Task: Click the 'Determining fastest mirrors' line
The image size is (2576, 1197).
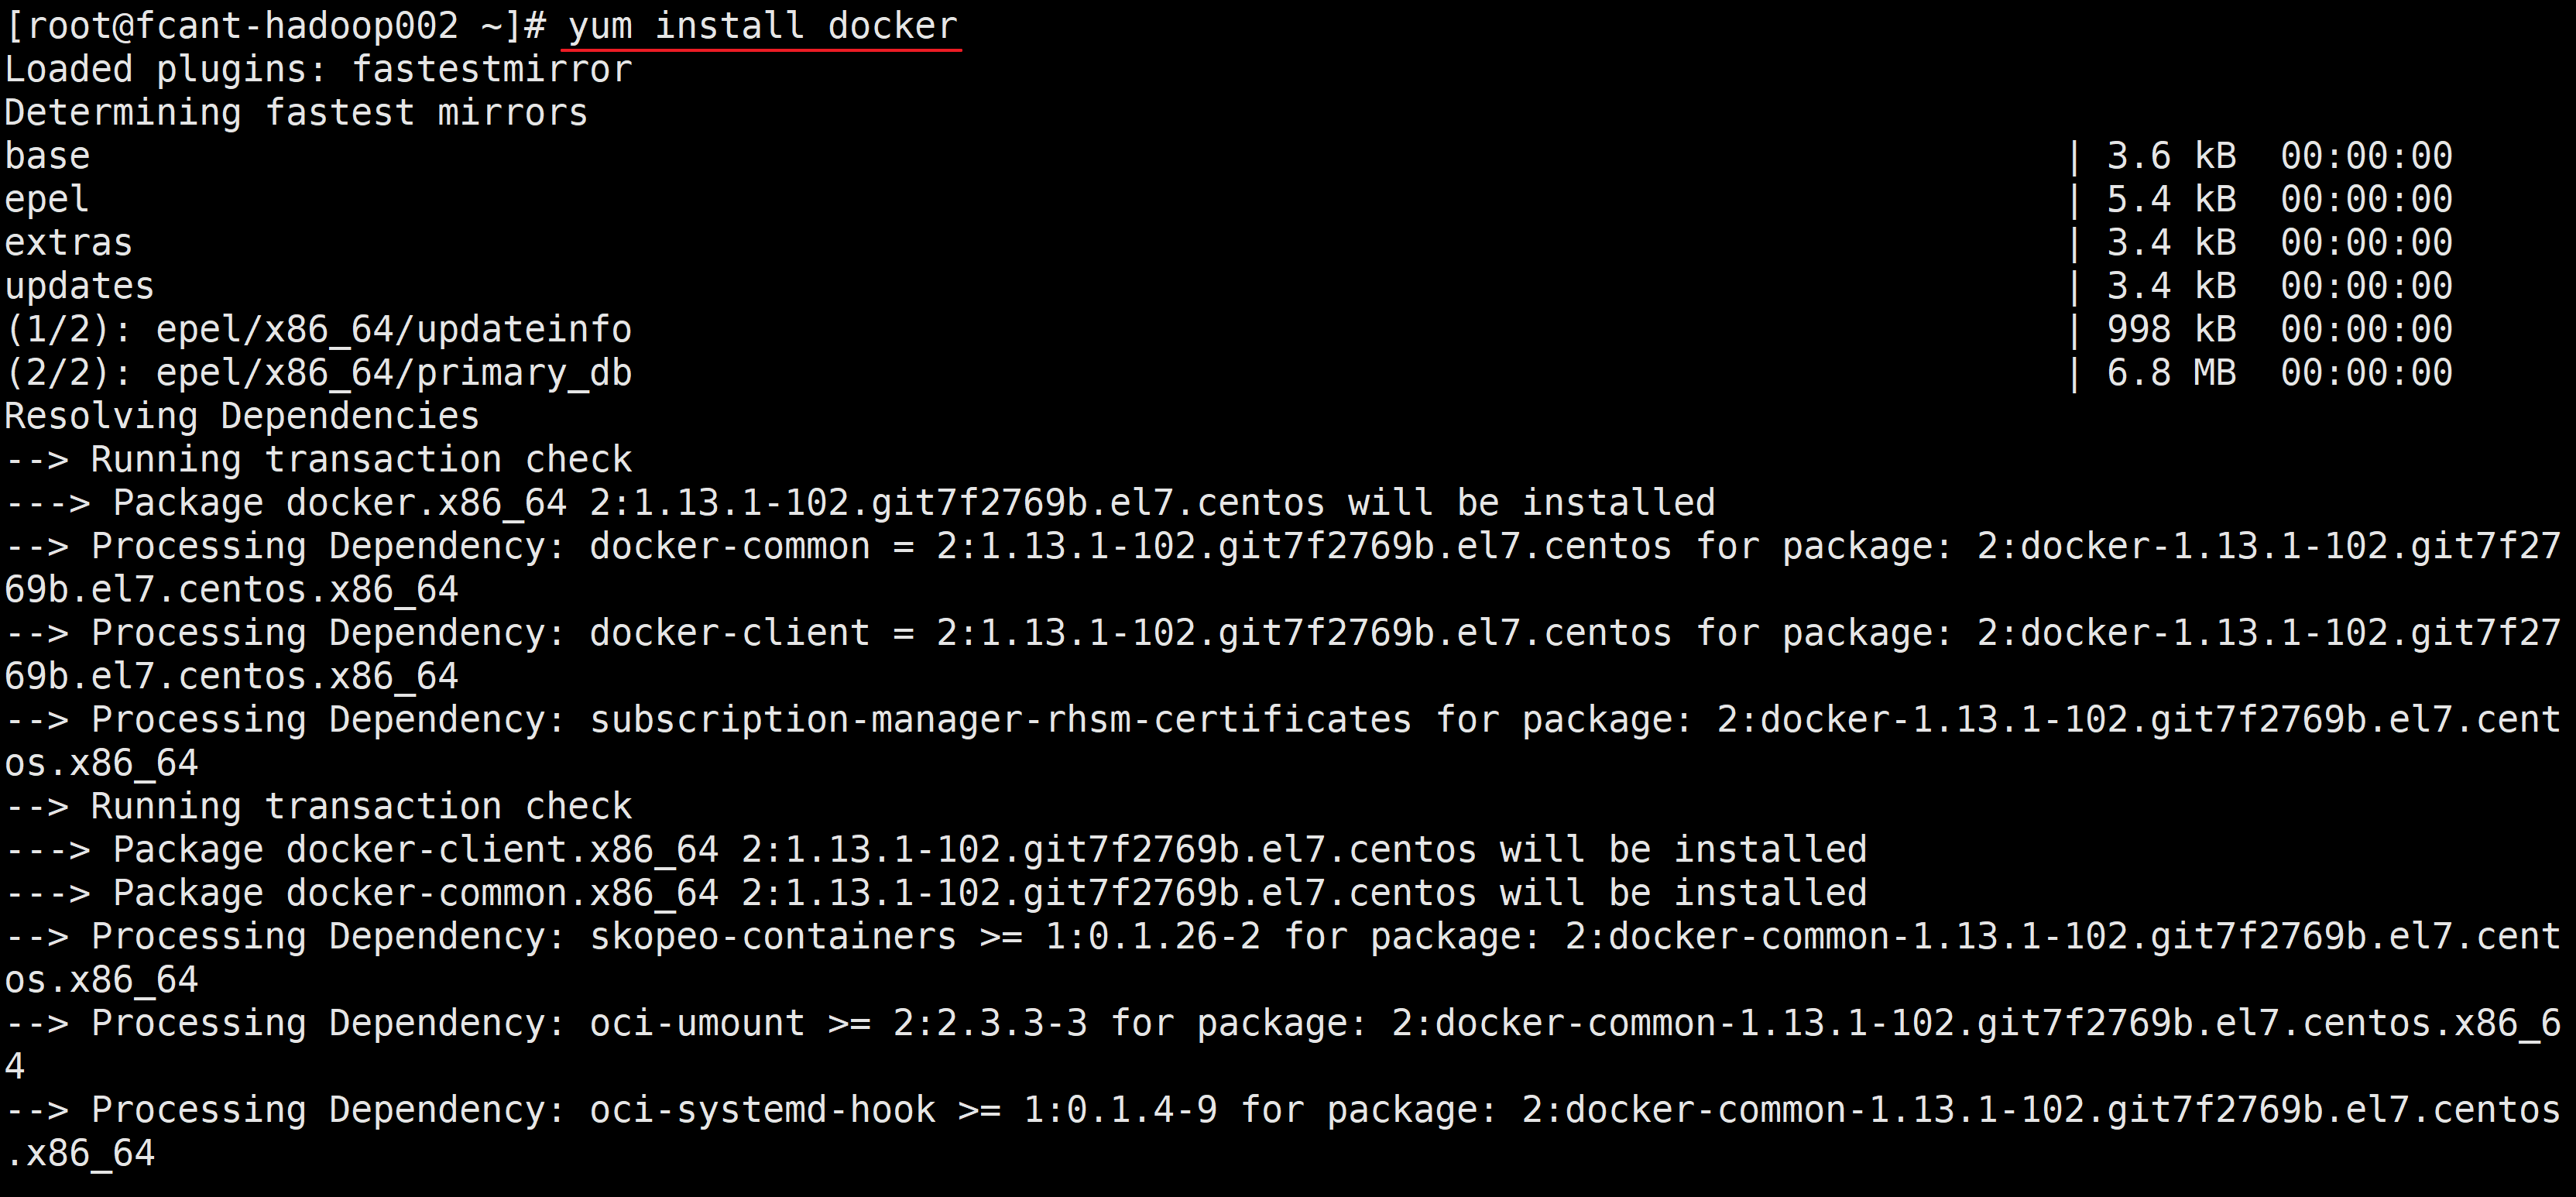Action: click(x=296, y=112)
